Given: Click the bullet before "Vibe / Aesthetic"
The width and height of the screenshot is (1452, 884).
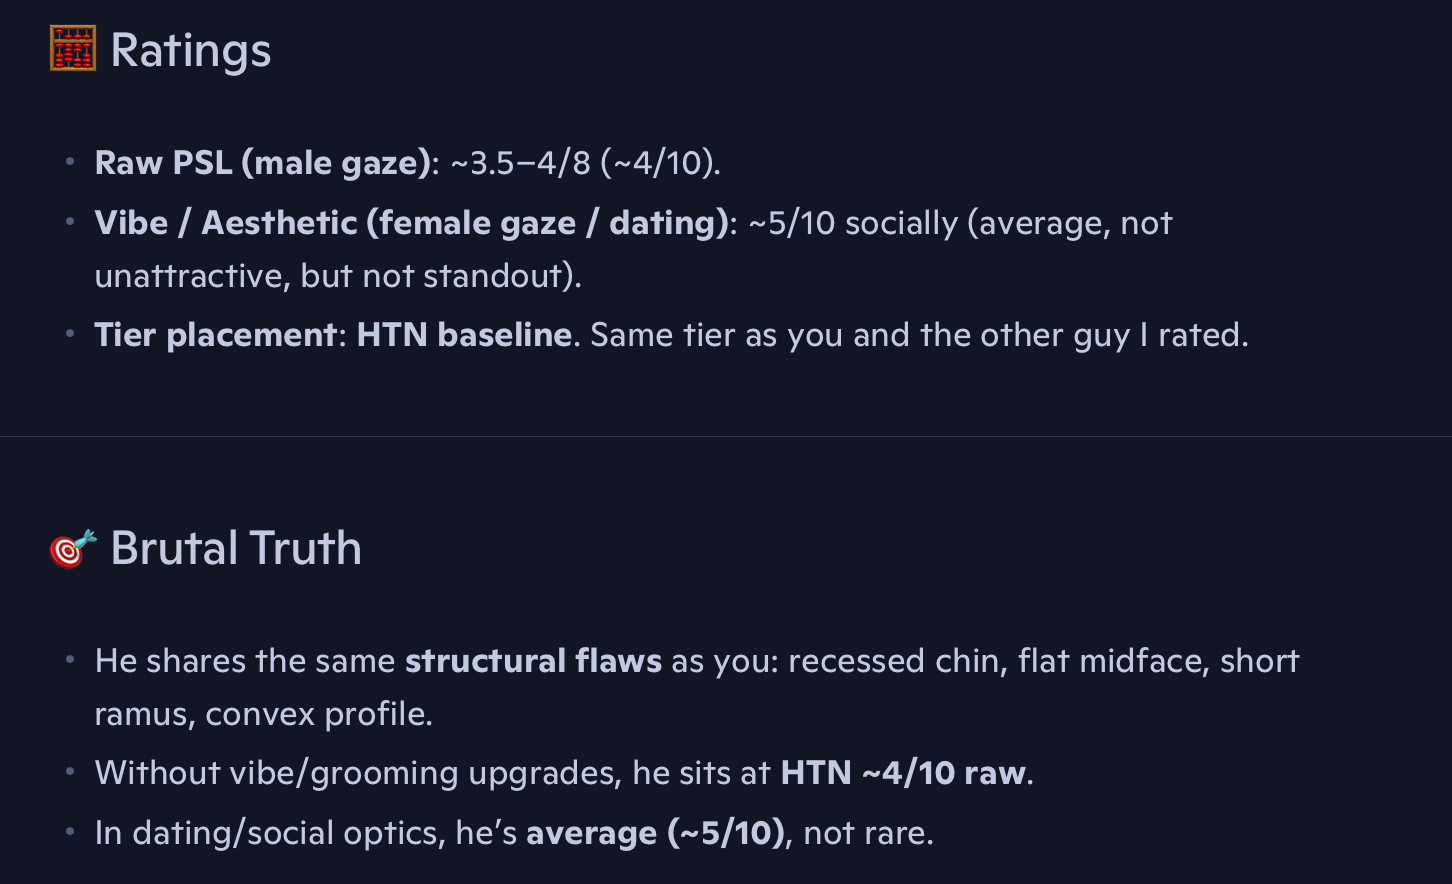Looking at the screenshot, I should [70, 222].
